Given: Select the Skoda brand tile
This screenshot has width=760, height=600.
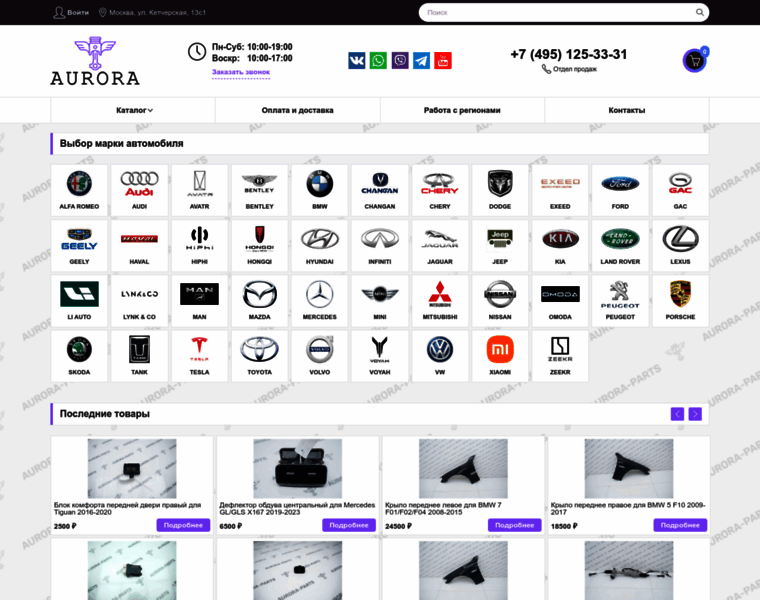Looking at the screenshot, I should pos(79,356).
